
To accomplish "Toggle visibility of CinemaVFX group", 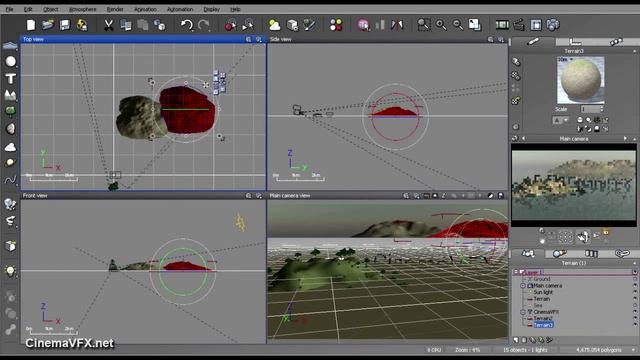I will click(635, 312).
